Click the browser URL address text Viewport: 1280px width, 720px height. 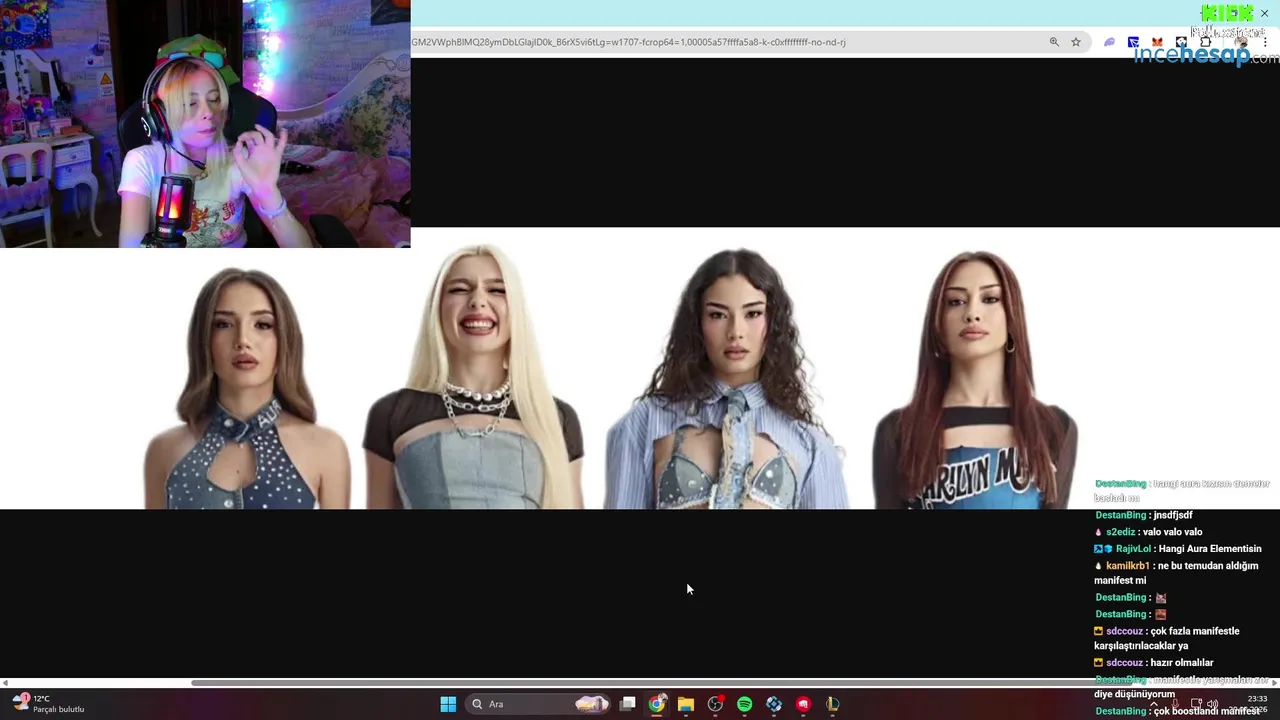[x=628, y=42]
